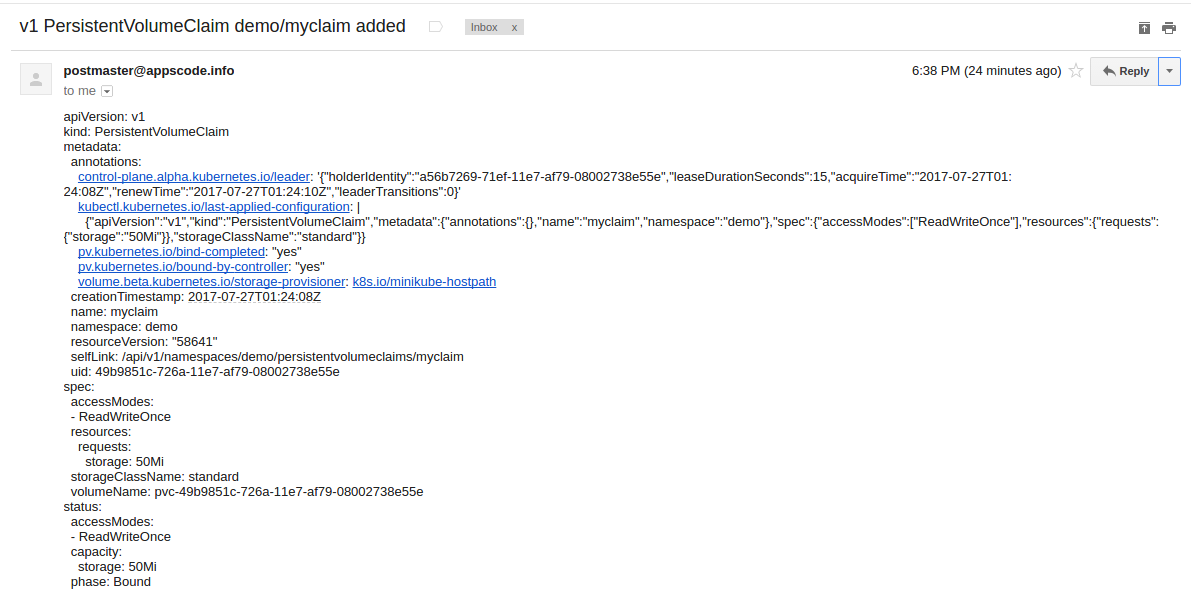This screenshot has width=1191, height=609.
Task: Open k8s.io/minikube-hostpath link
Action: tap(424, 282)
